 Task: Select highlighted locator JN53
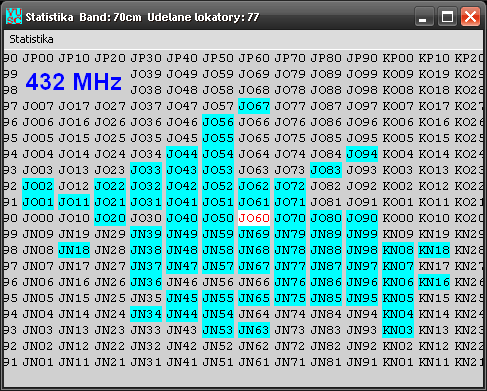pyautogui.click(x=218, y=330)
